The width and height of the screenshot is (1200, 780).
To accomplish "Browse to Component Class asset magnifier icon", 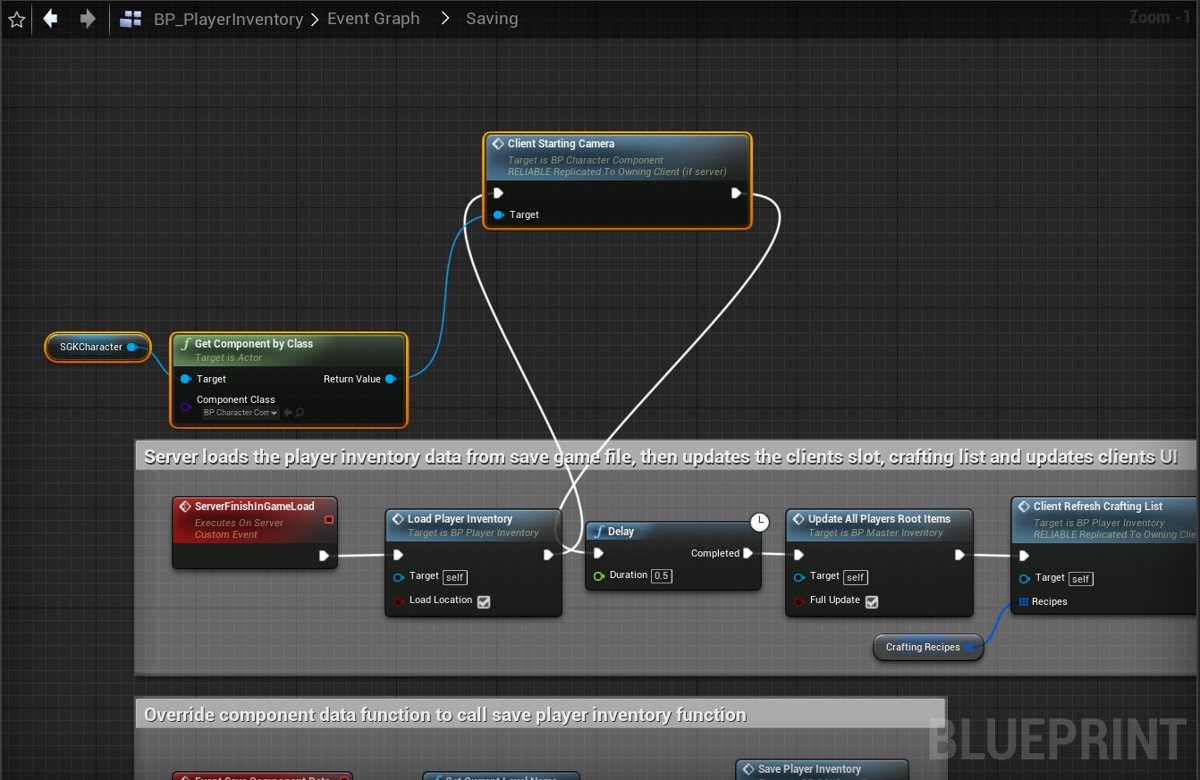I will (x=299, y=413).
